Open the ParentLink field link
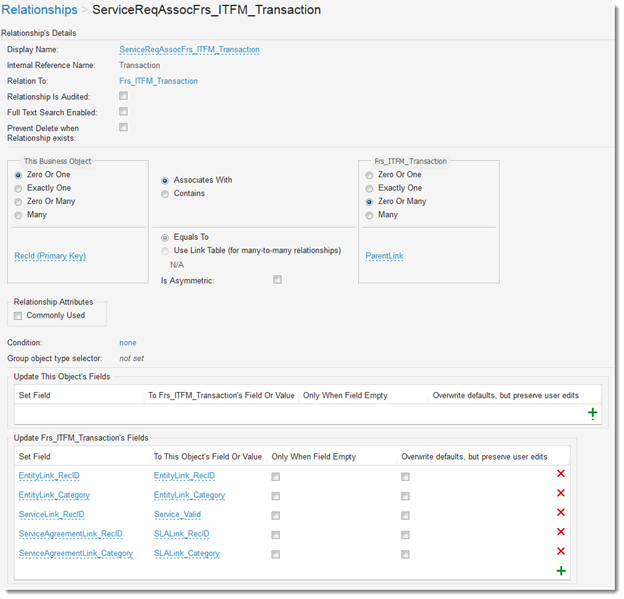The width and height of the screenshot is (624, 599). [384, 256]
